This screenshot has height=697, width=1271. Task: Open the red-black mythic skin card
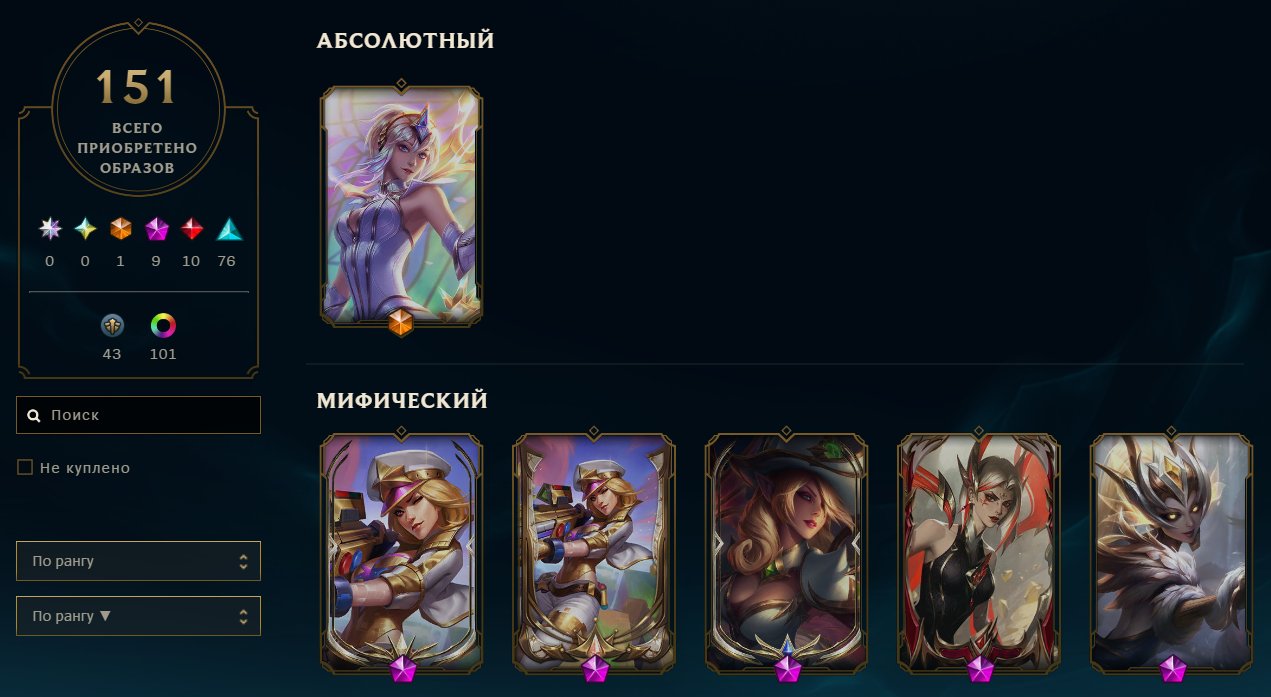pos(978,552)
